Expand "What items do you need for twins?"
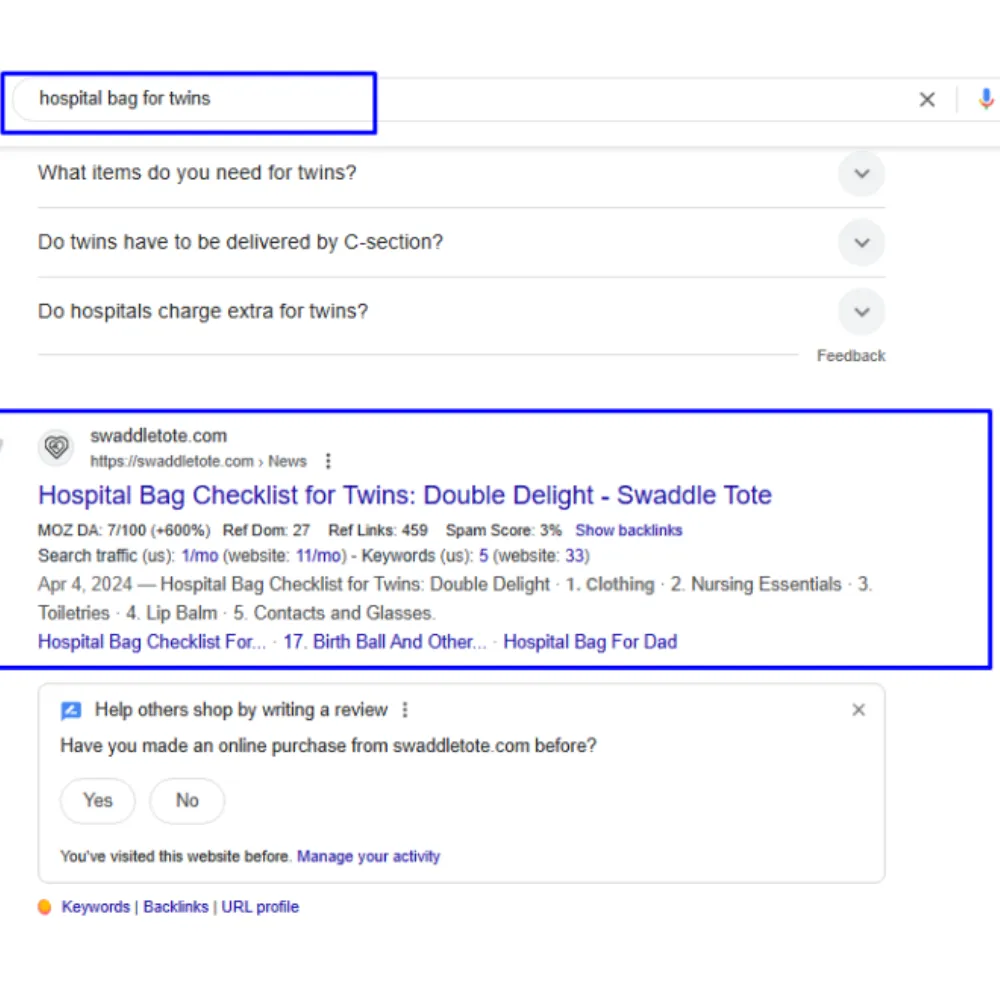1000x1000 pixels. 861,173
